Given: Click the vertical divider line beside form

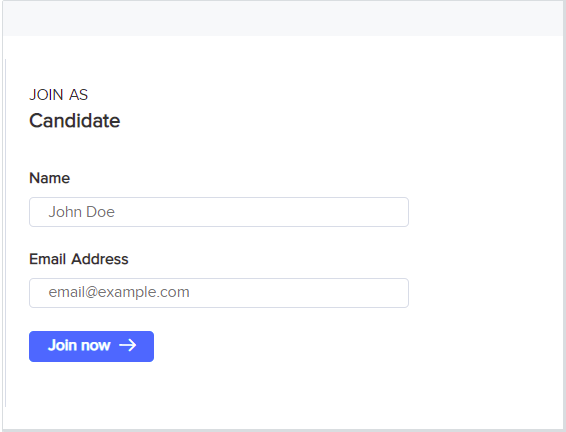Looking at the screenshot, I should click(x=5, y=233).
